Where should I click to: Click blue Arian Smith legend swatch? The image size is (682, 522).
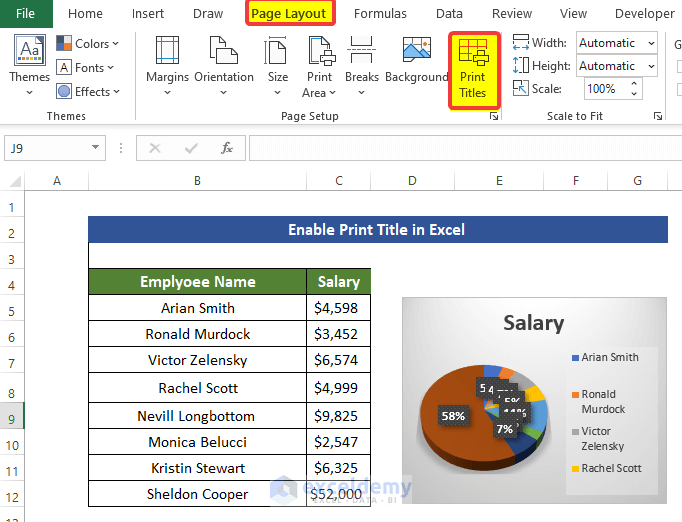click(575, 358)
